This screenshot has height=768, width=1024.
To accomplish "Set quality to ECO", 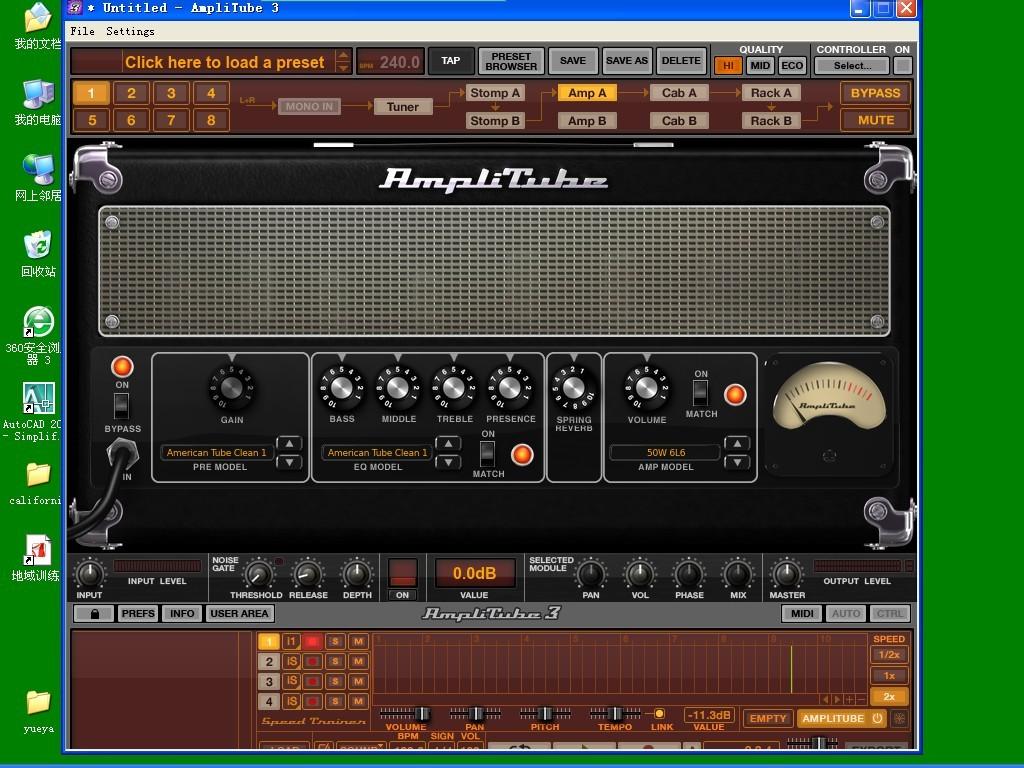I will [792, 65].
